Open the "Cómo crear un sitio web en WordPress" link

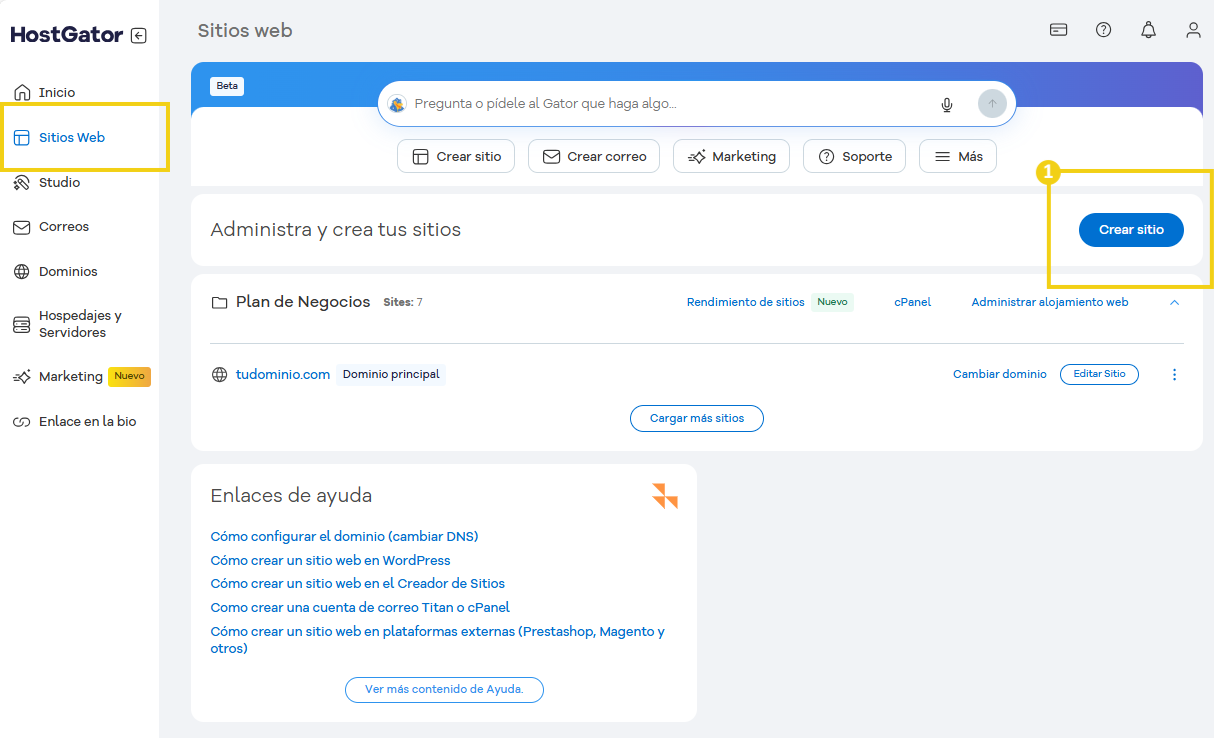(x=330, y=560)
